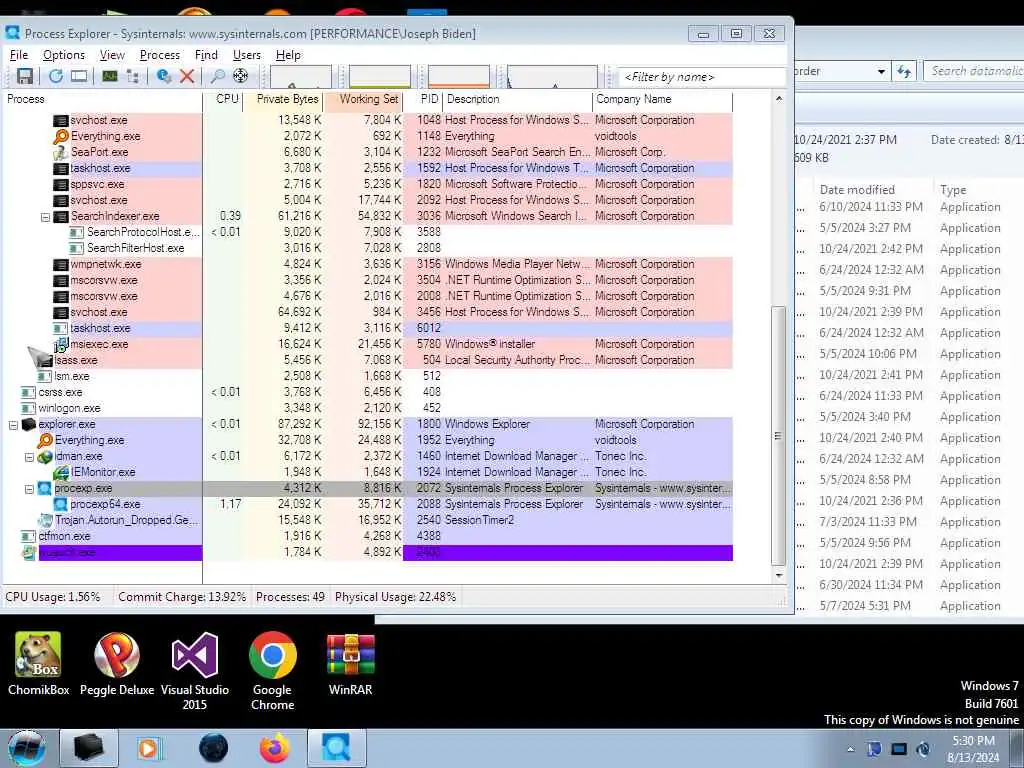The width and height of the screenshot is (1024, 768).
Task: Click the Everything.exe icon at PID 1148
Action: (x=61, y=136)
